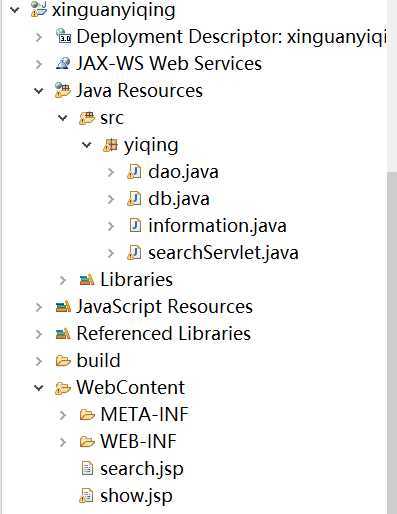The image size is (397, 514).
Task: Select information.java in the tree
Action: (x=217, y=226)
